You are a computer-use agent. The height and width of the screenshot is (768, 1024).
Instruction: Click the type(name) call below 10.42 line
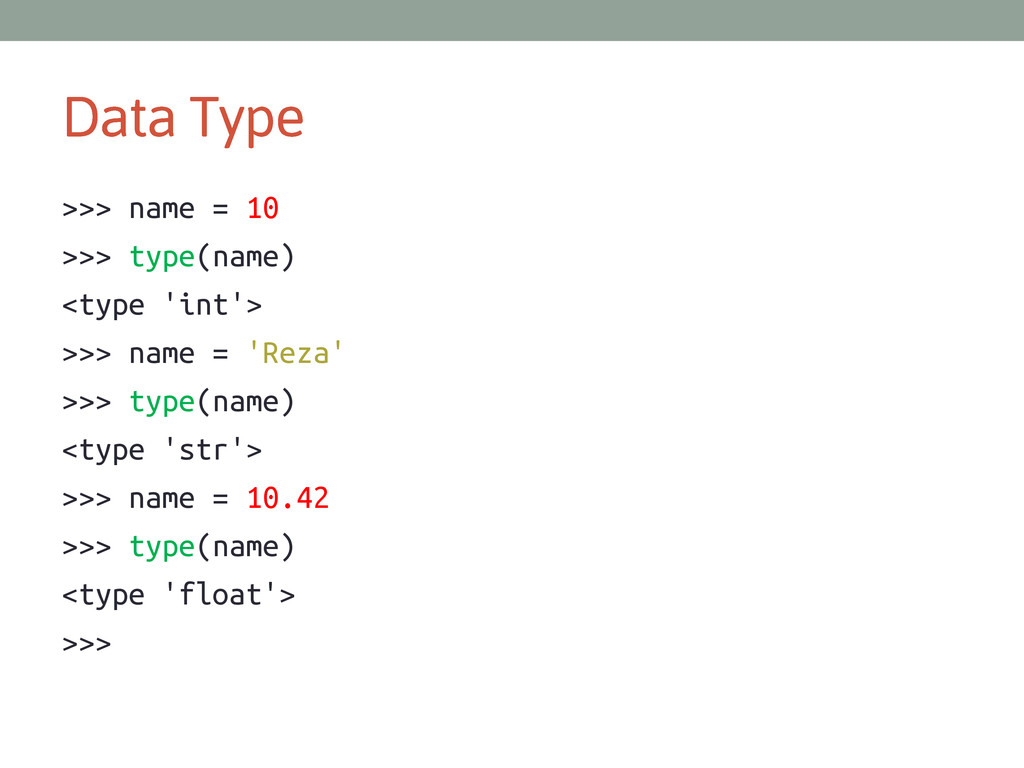(x=212, y=547)
